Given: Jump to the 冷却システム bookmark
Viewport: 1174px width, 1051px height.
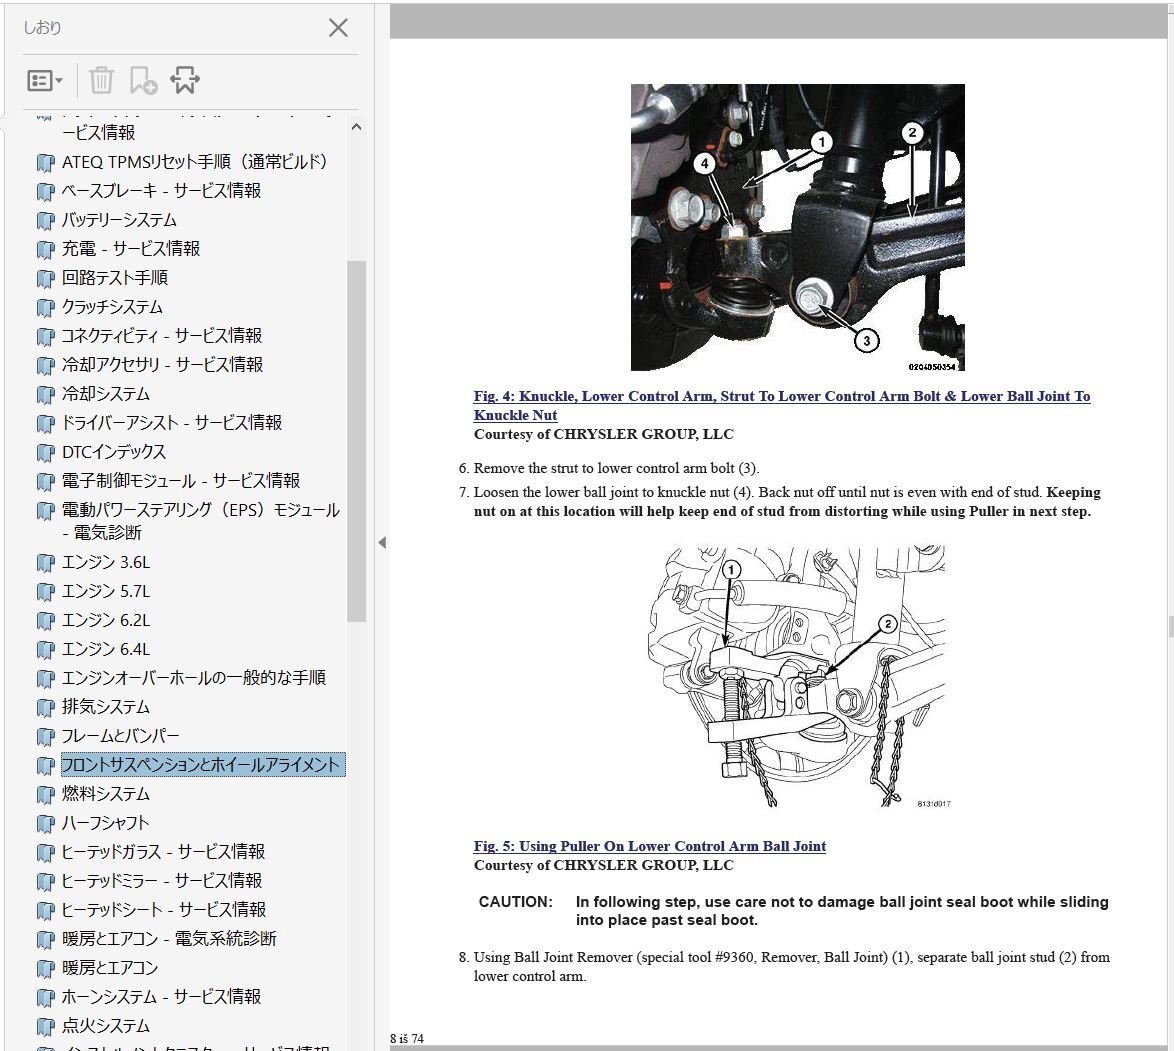Looking at the screenshot, I should (105, 394).
